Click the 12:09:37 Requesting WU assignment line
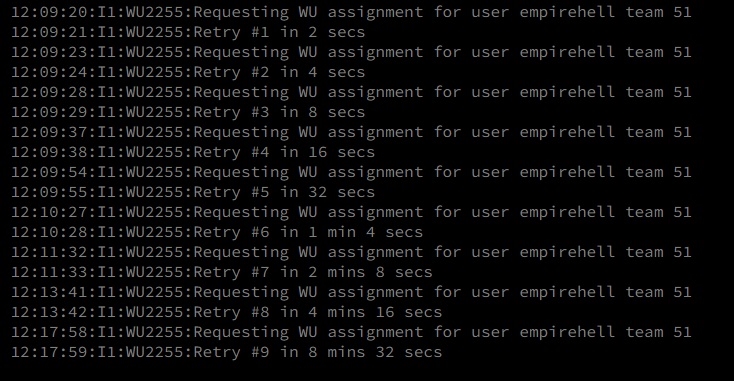 pos(351,132)
